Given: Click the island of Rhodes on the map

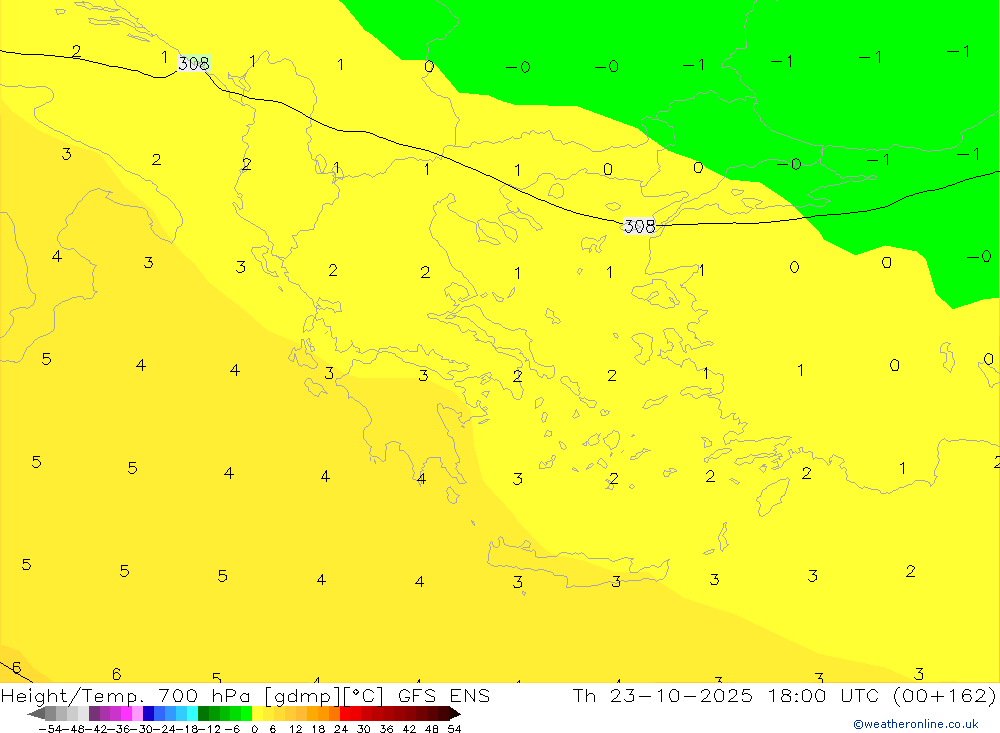Looking at the screenshot, I should (x=772, y=496).
